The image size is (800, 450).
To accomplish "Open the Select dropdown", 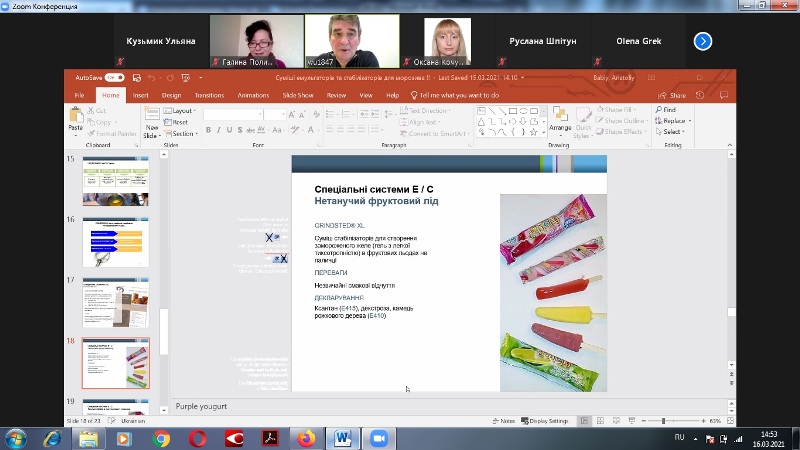I will click(x=669, y=132).
